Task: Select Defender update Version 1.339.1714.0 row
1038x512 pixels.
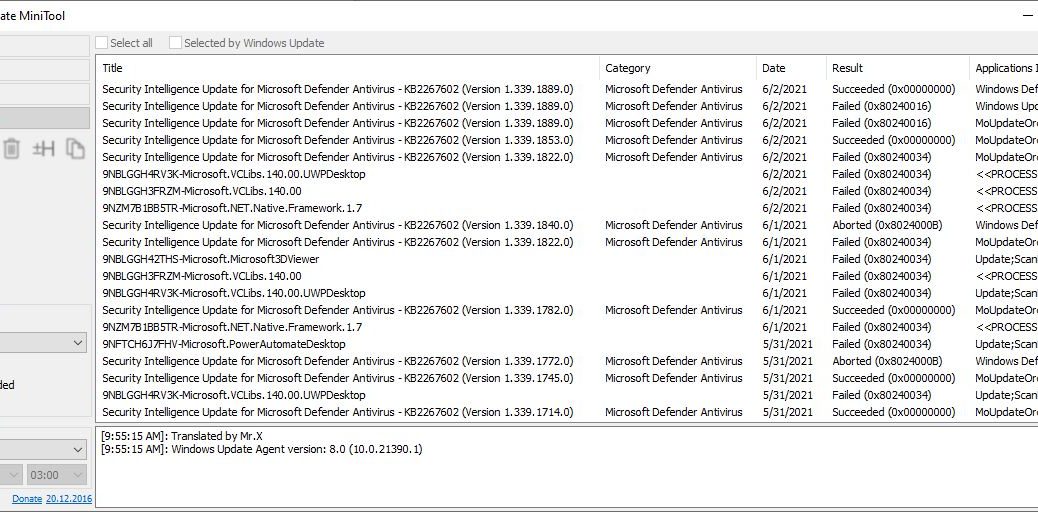Action: [x=567, y=412]
